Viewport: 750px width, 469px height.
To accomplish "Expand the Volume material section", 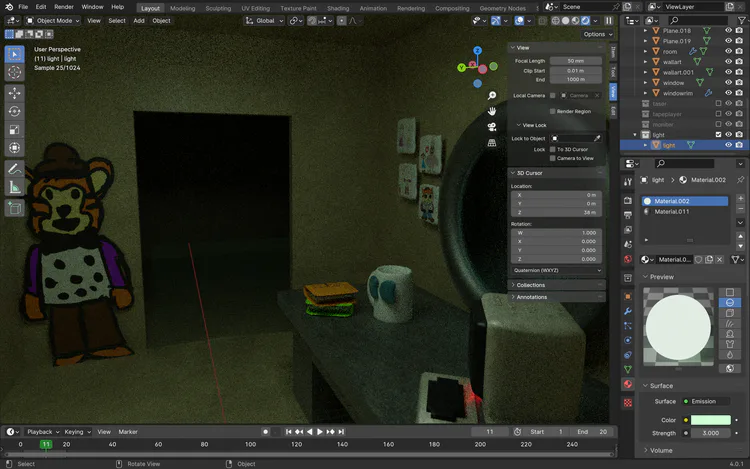I will tap(660, 451).
